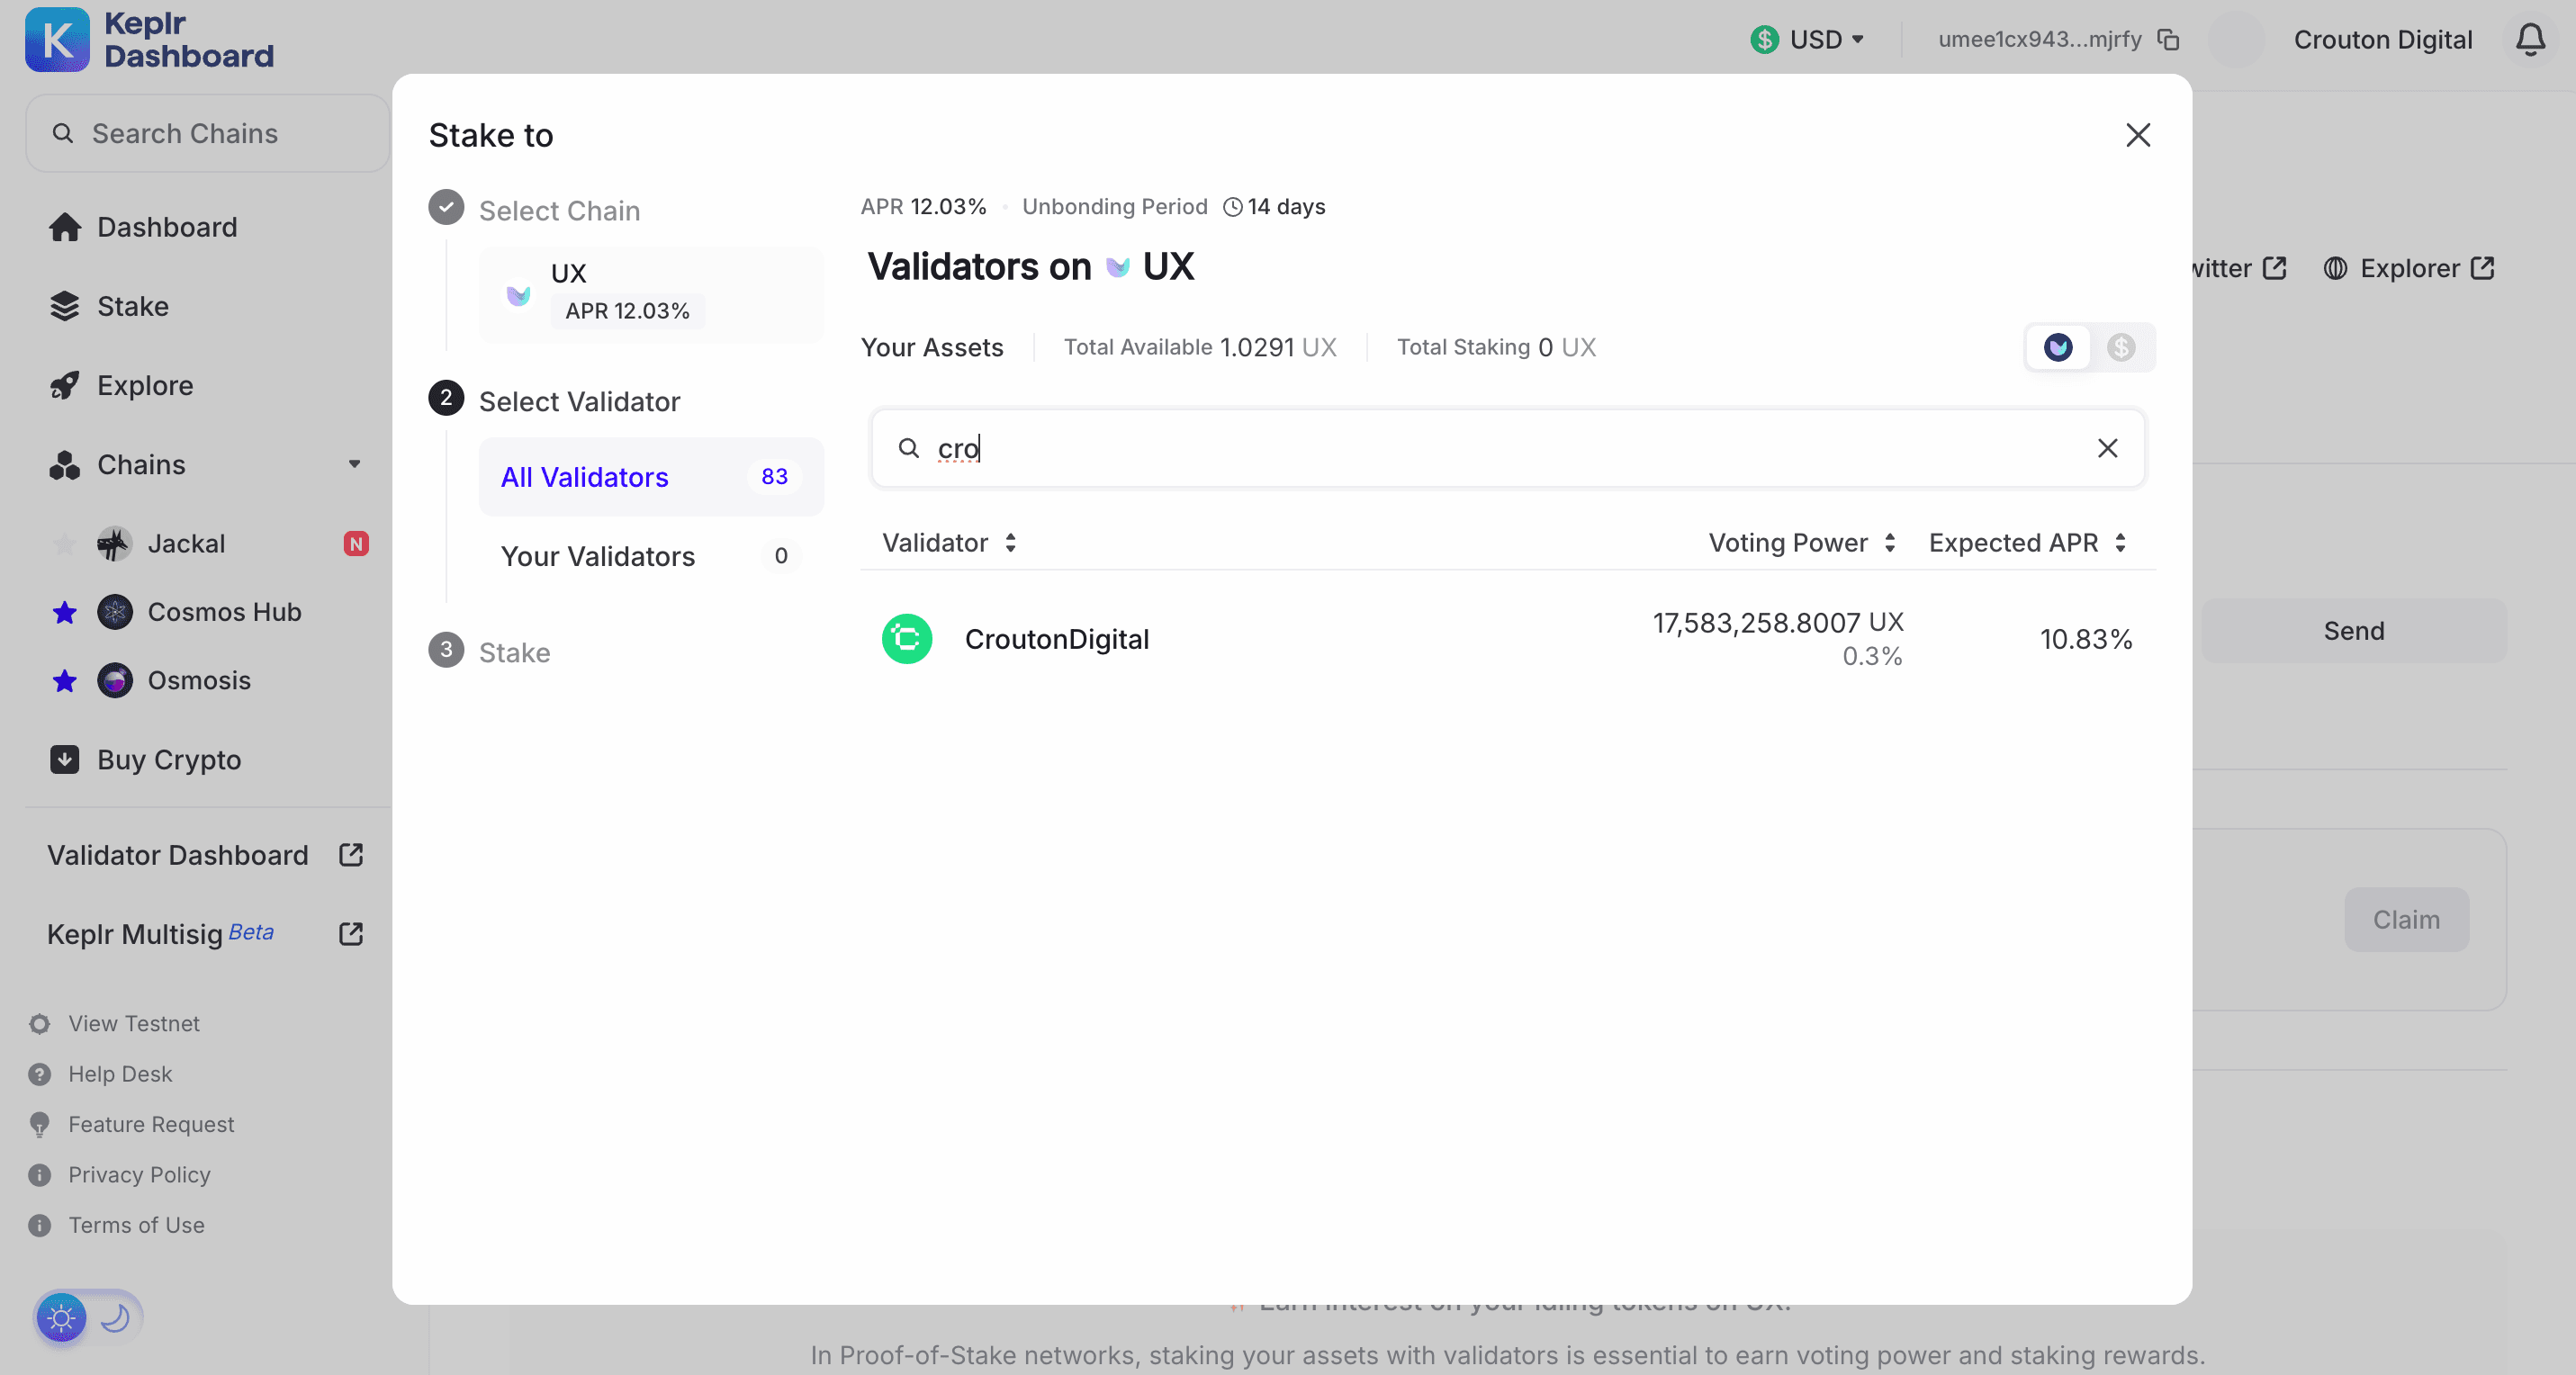Copy the umee1cx943...mjrfy wallet address icon
The image size is (2576, 1375).
tap(2168, 40)
